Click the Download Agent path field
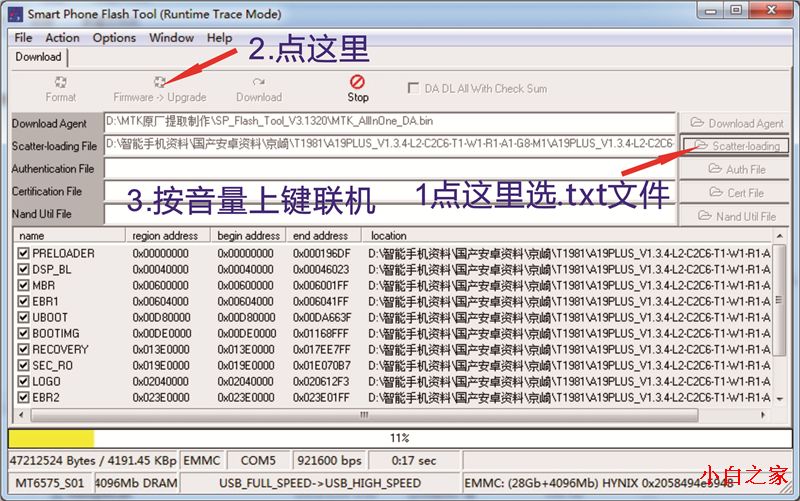 [x=390, y=122]
